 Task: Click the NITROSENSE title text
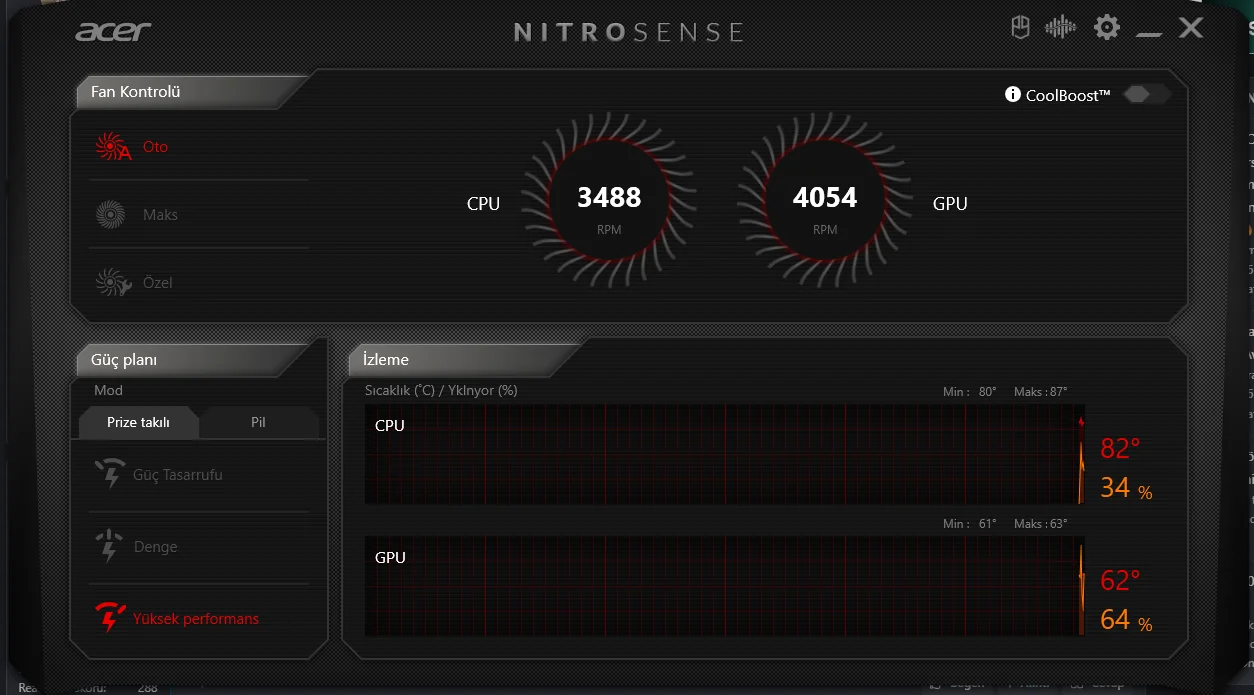click(629, 32)
